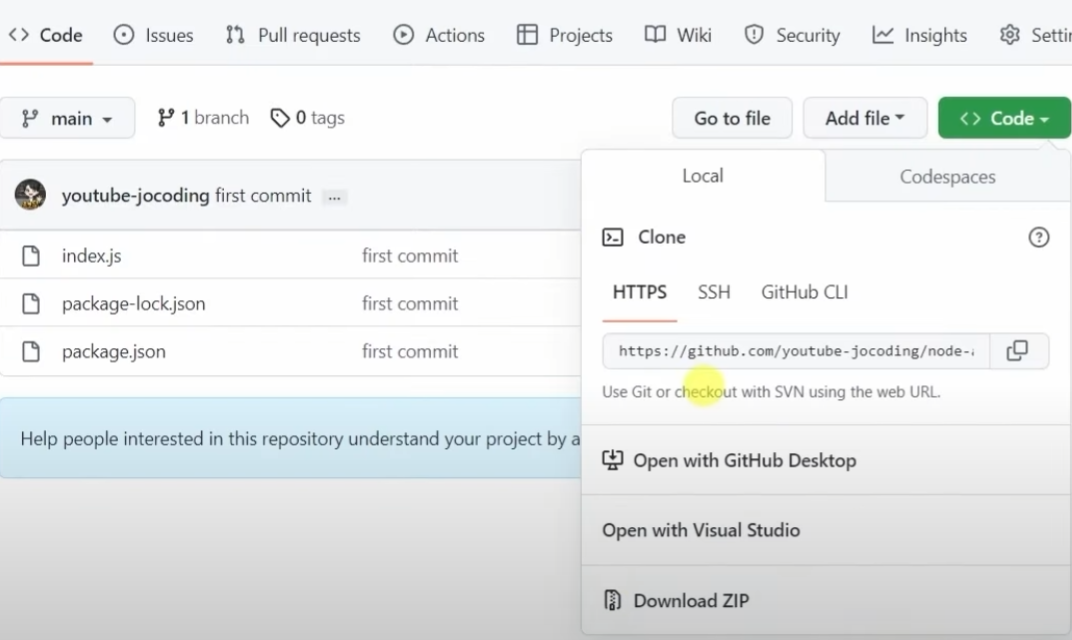Screen dimensions: 1072x640
Task: Open the package.json file
Action: pyautogui.click(x=113, y=351)
